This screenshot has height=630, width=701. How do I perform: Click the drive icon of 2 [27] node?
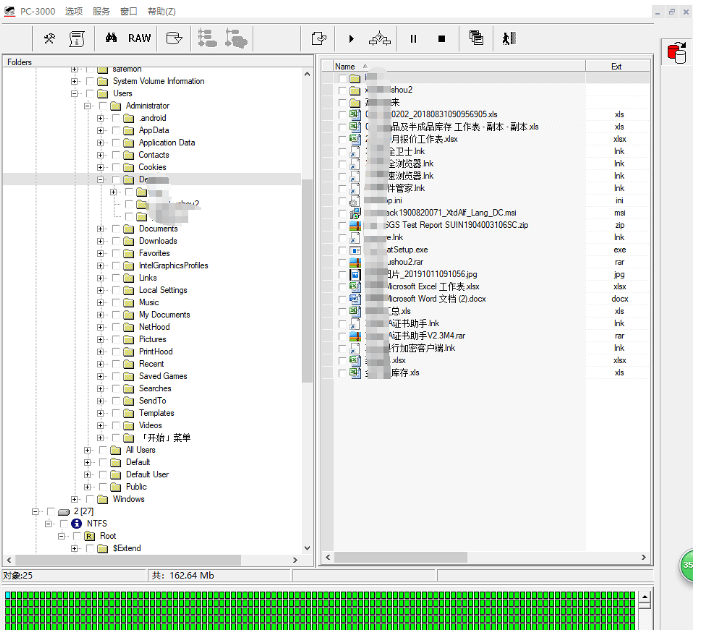click(x=64, y=512)
